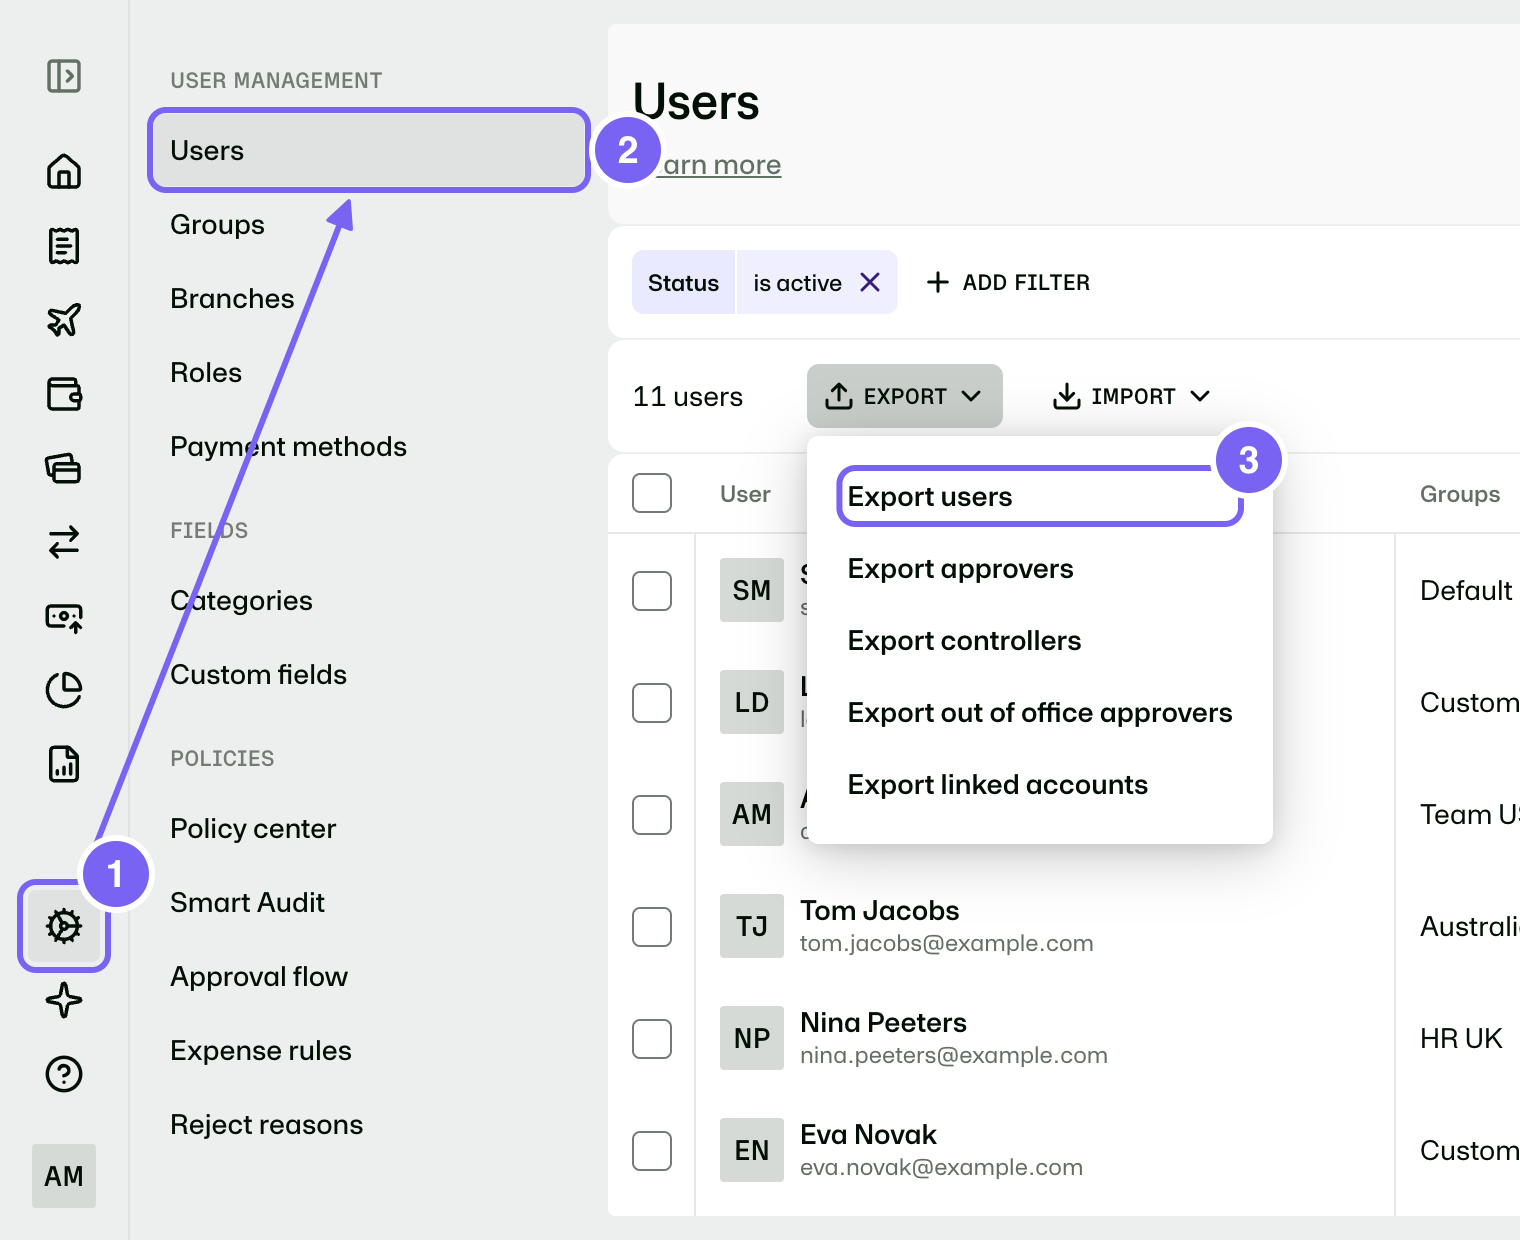Click the pie chart analytics icon
Image resolution: width=1520 pixels, height=1240 pixels.
pos(64,690)
